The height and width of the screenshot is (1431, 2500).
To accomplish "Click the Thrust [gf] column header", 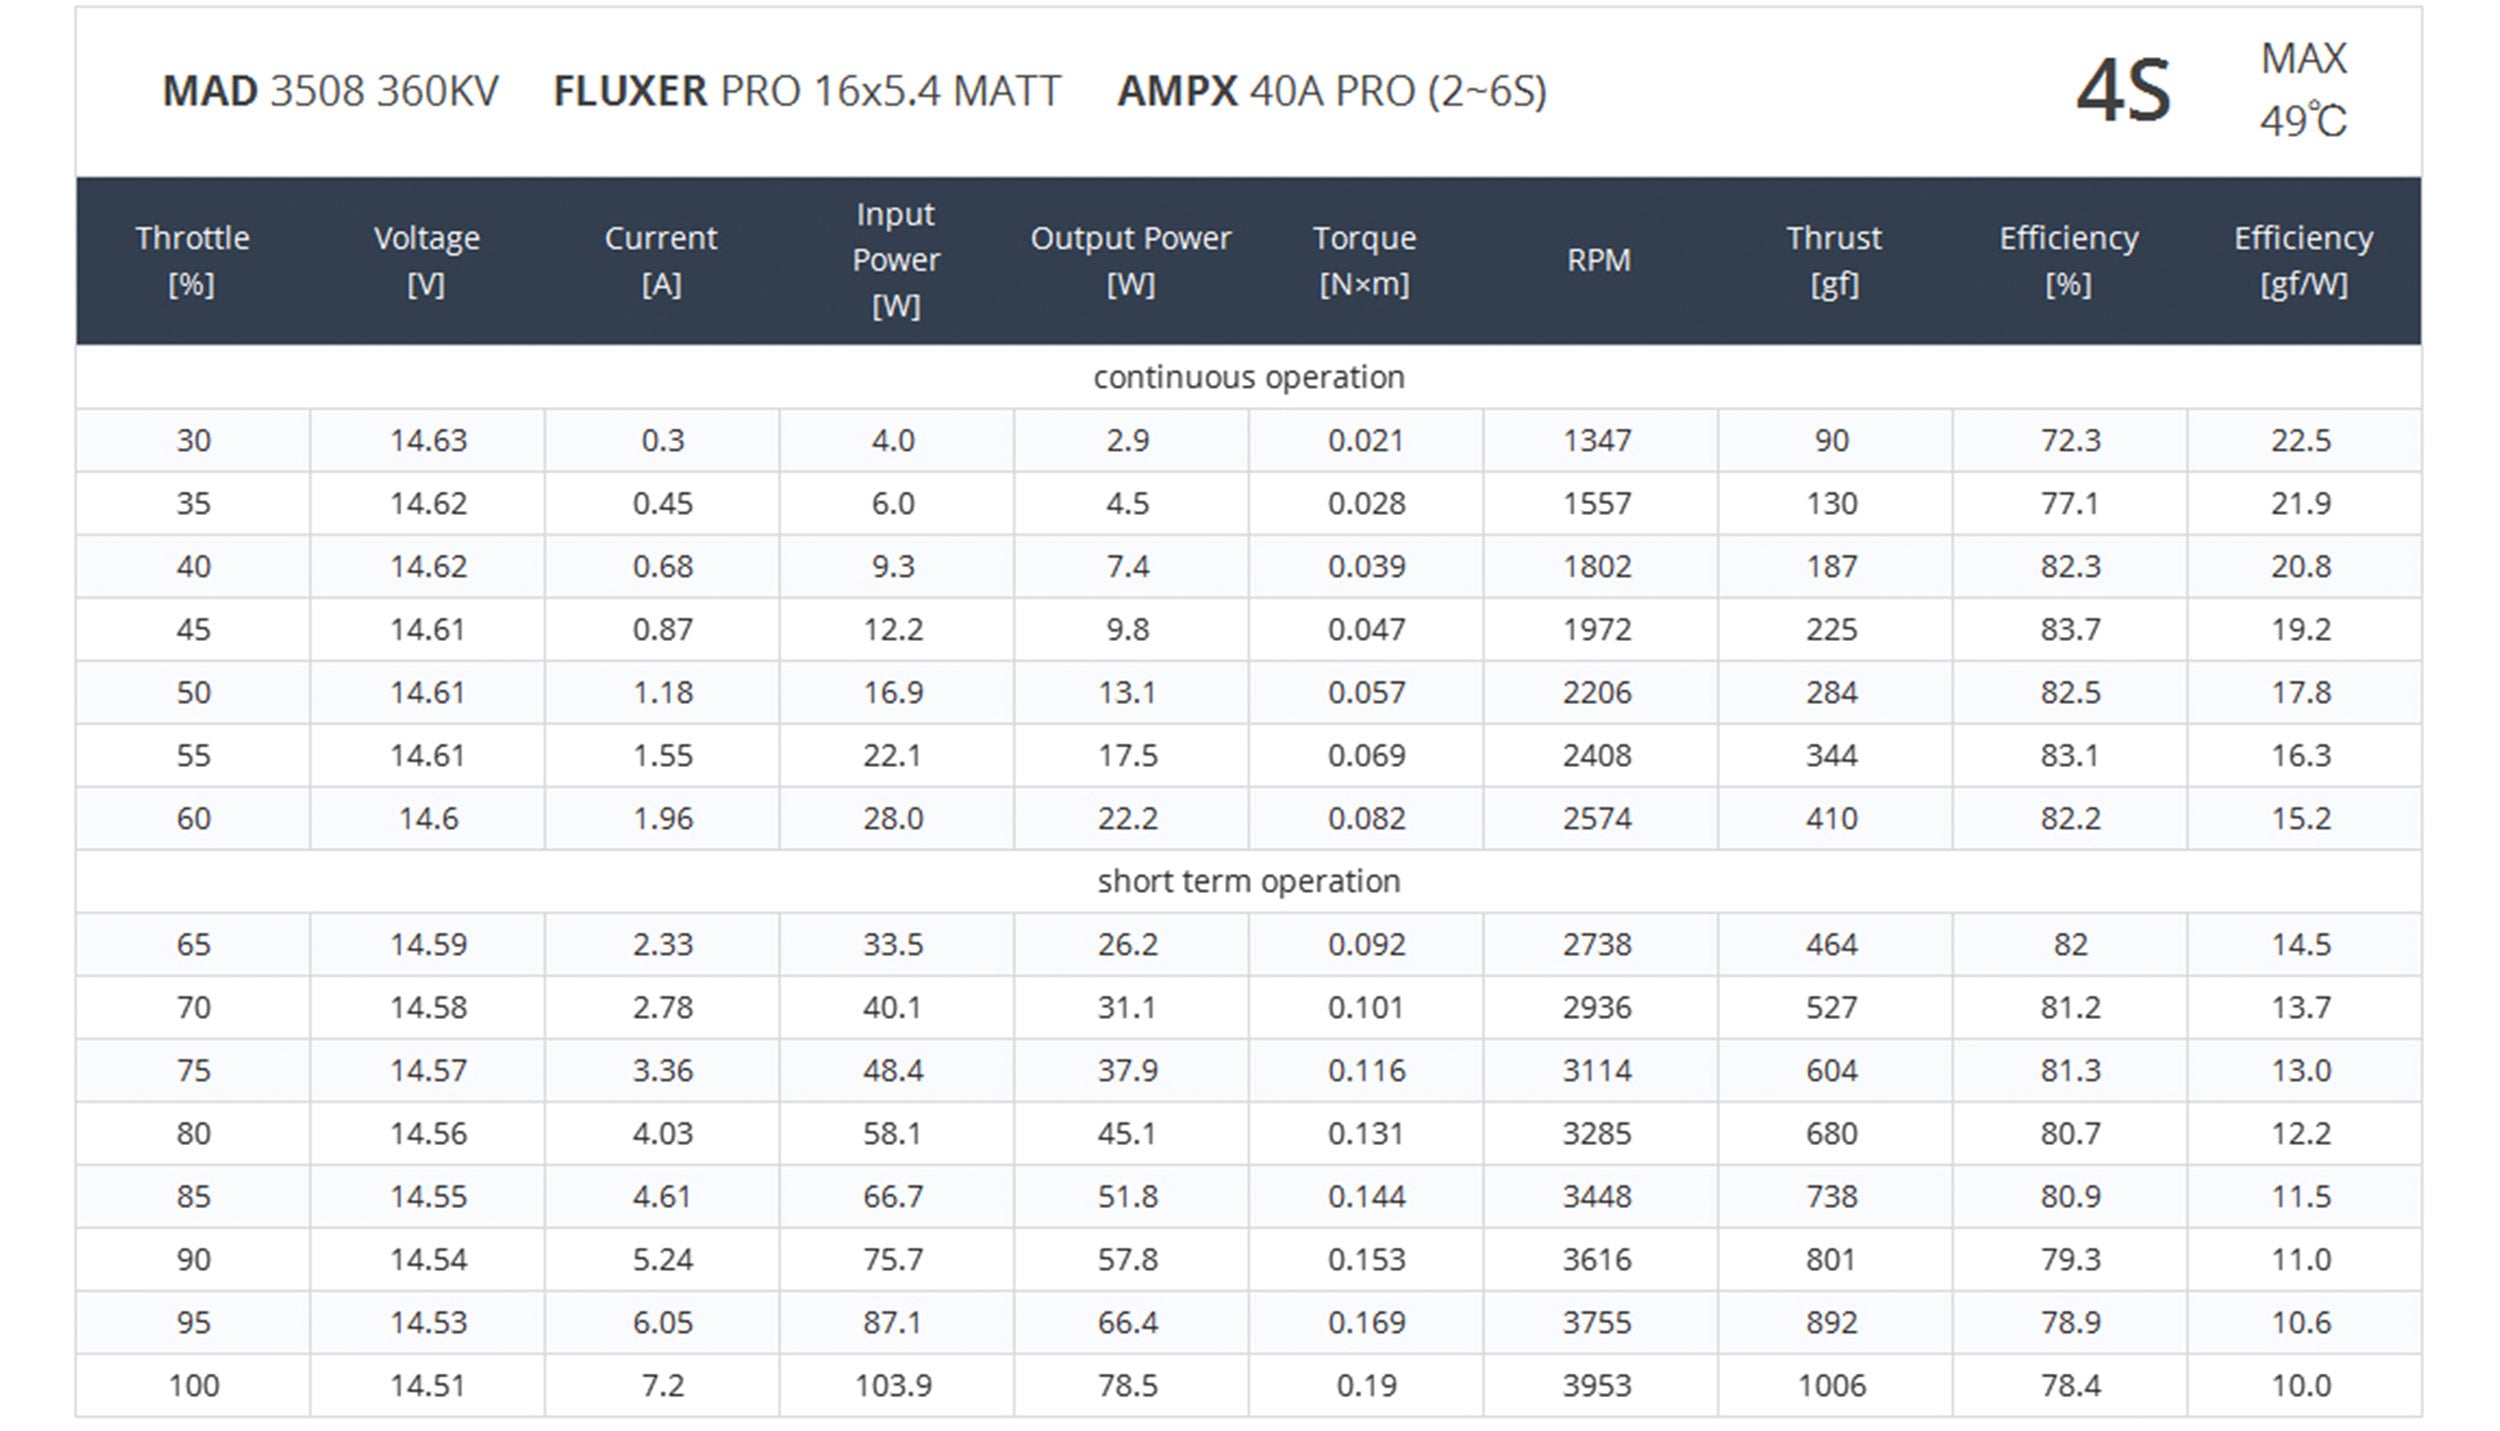I will [1833, 261].
